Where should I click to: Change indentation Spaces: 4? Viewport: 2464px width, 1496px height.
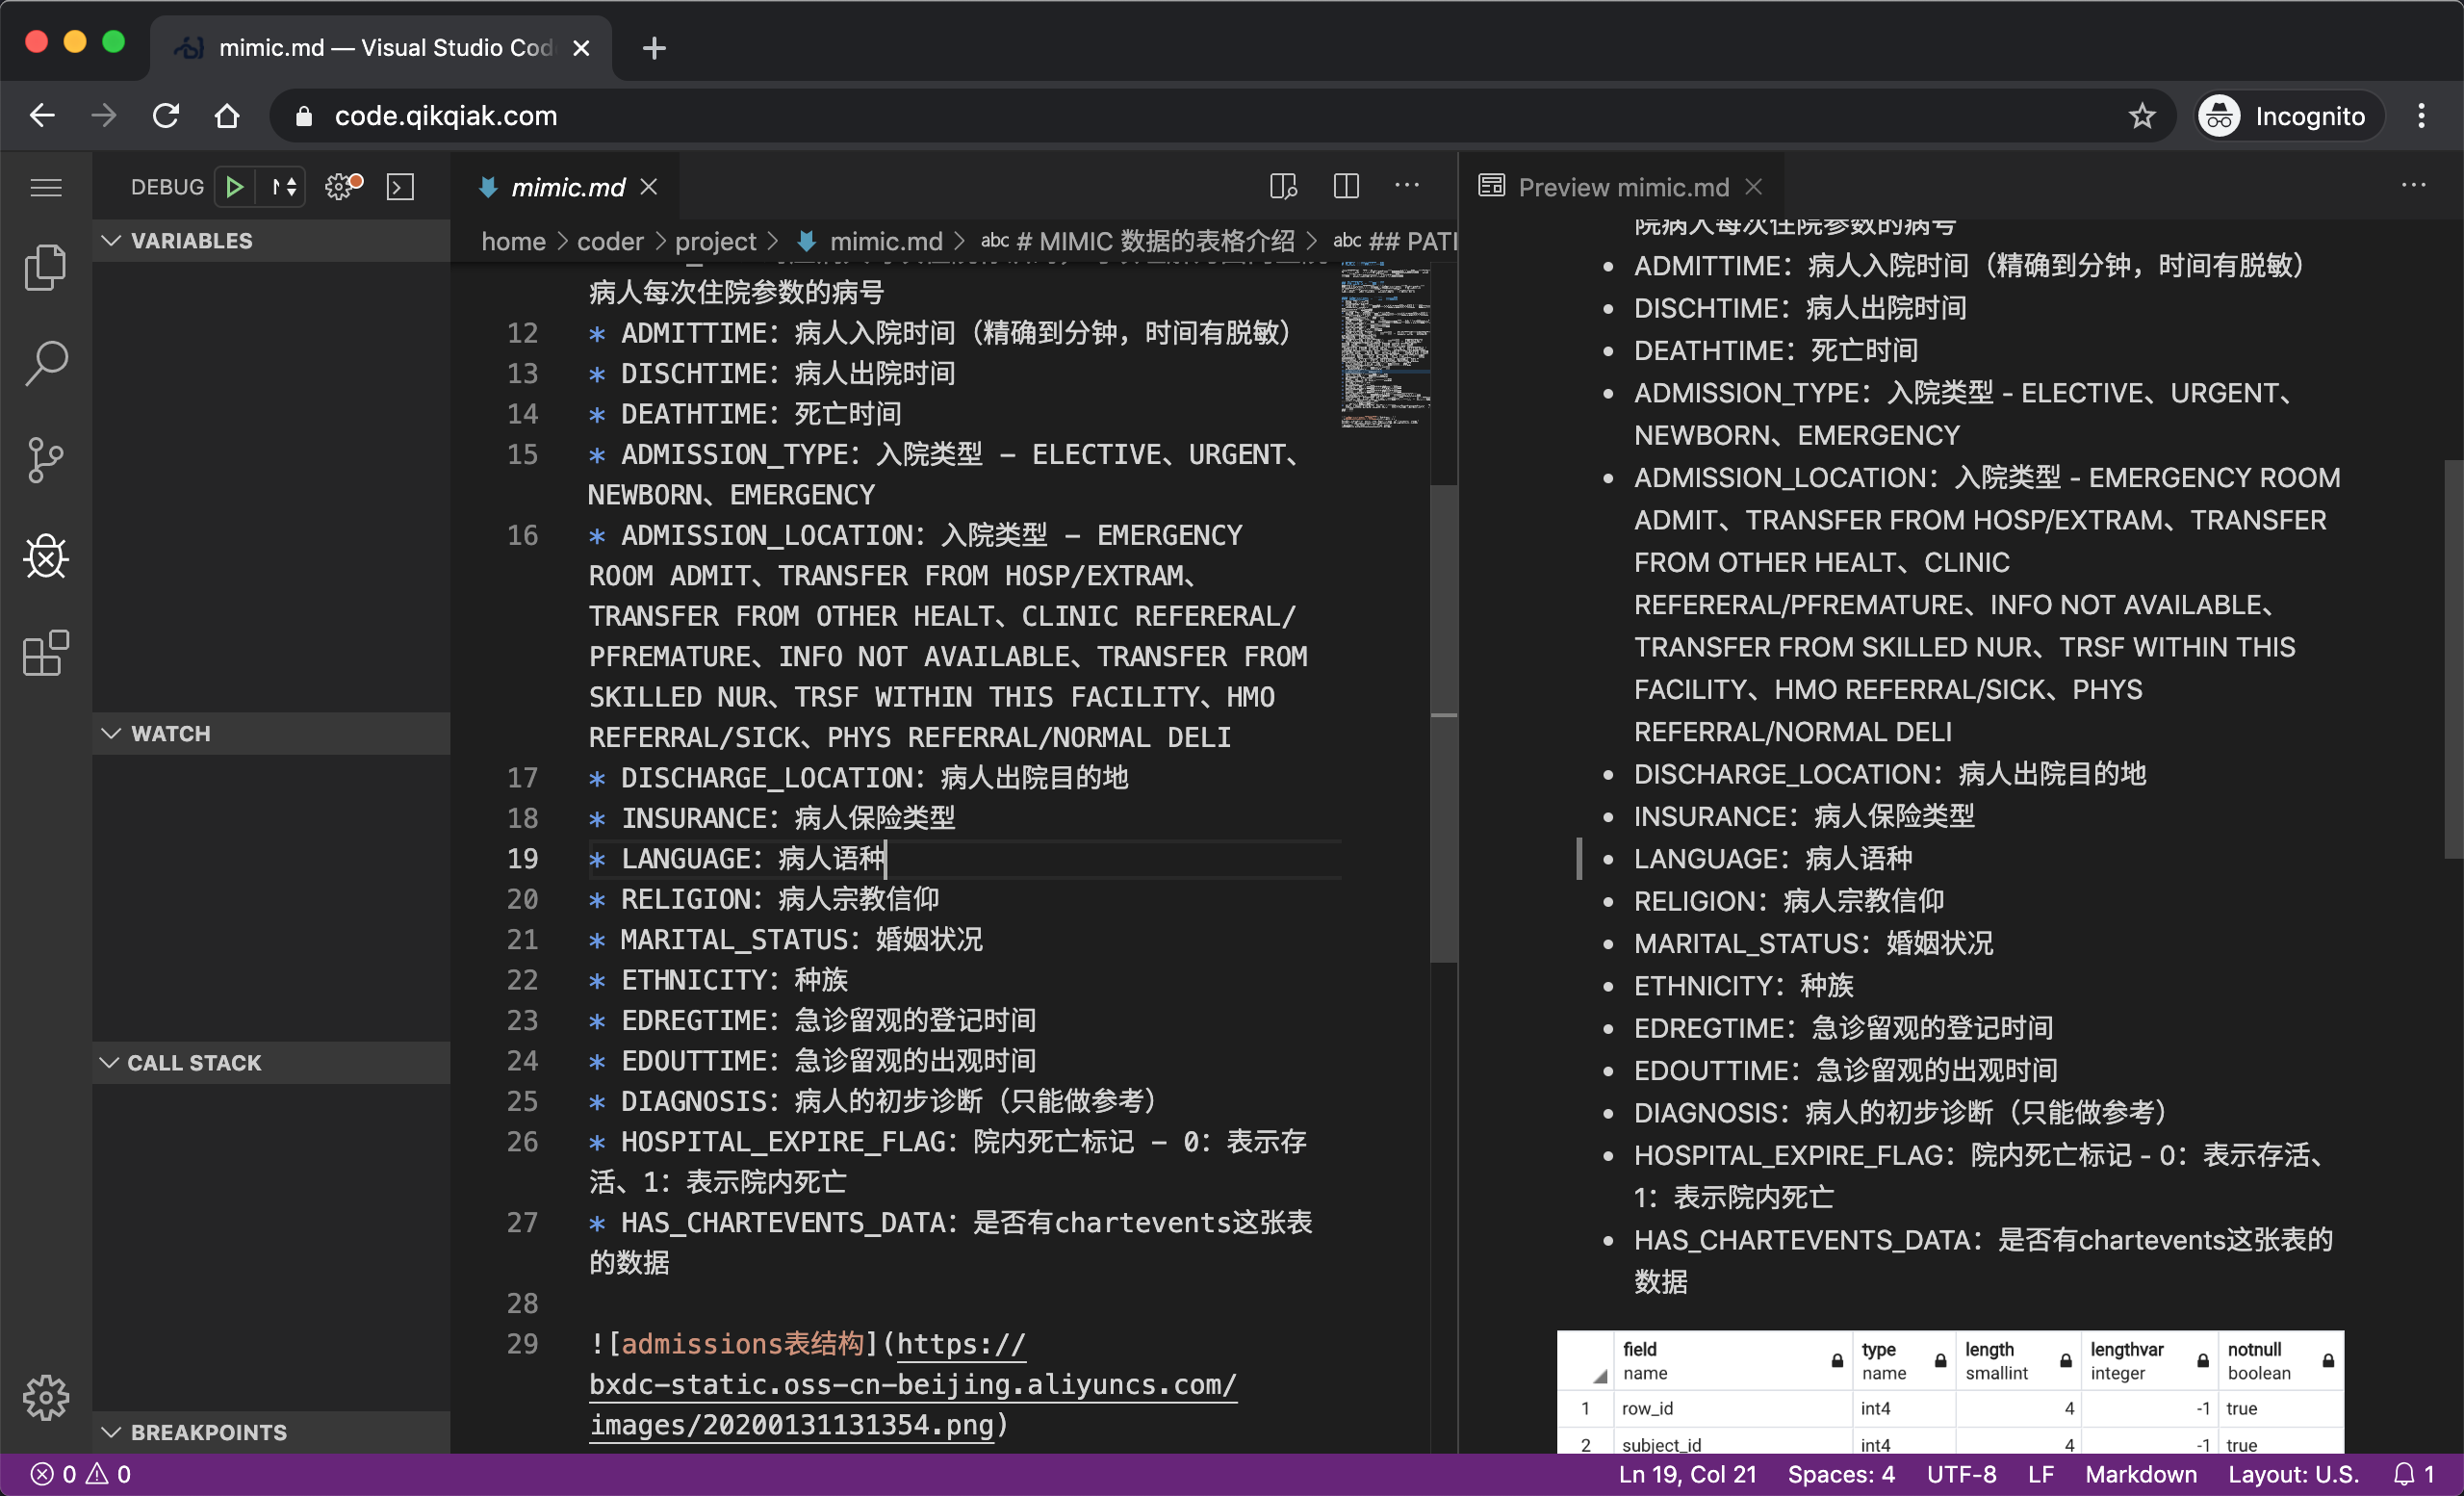coord(1841,1474)
